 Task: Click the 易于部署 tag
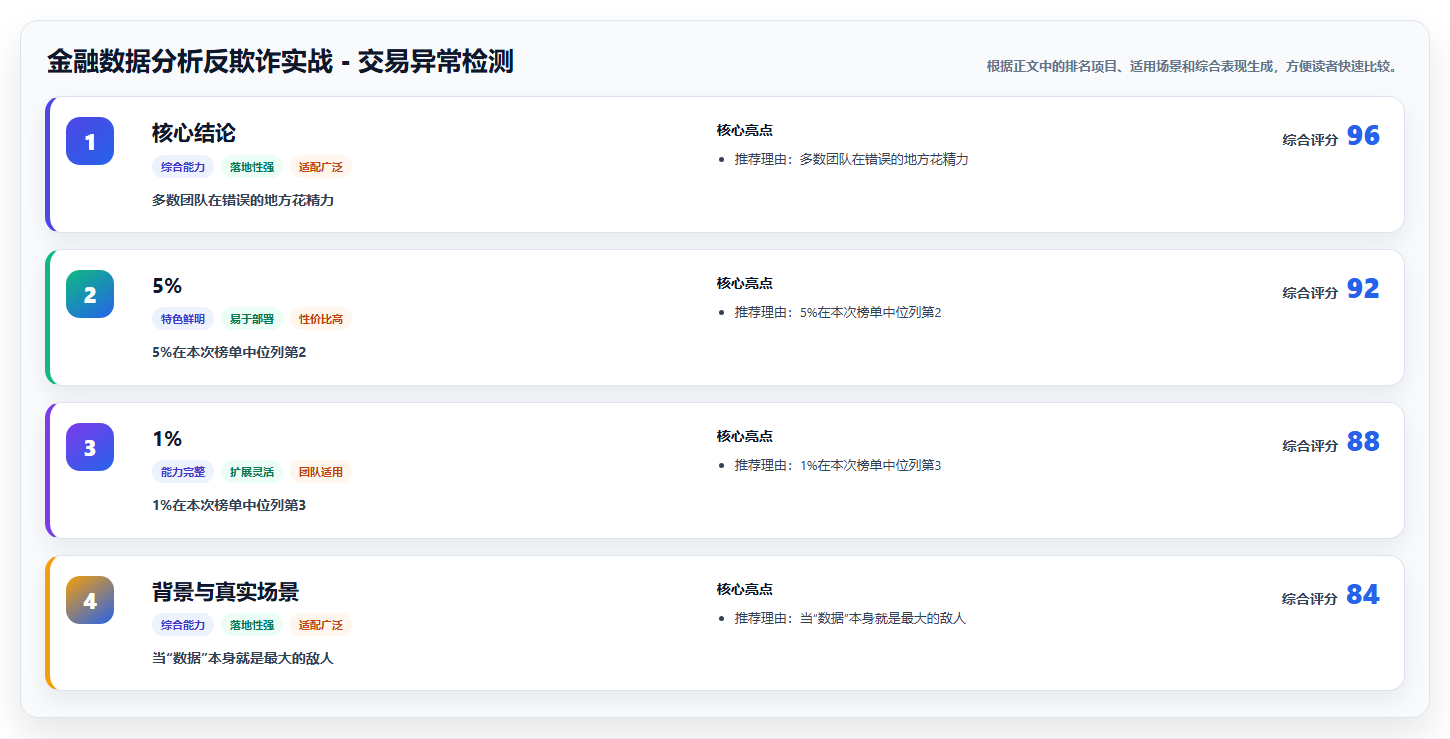point(252,320)
